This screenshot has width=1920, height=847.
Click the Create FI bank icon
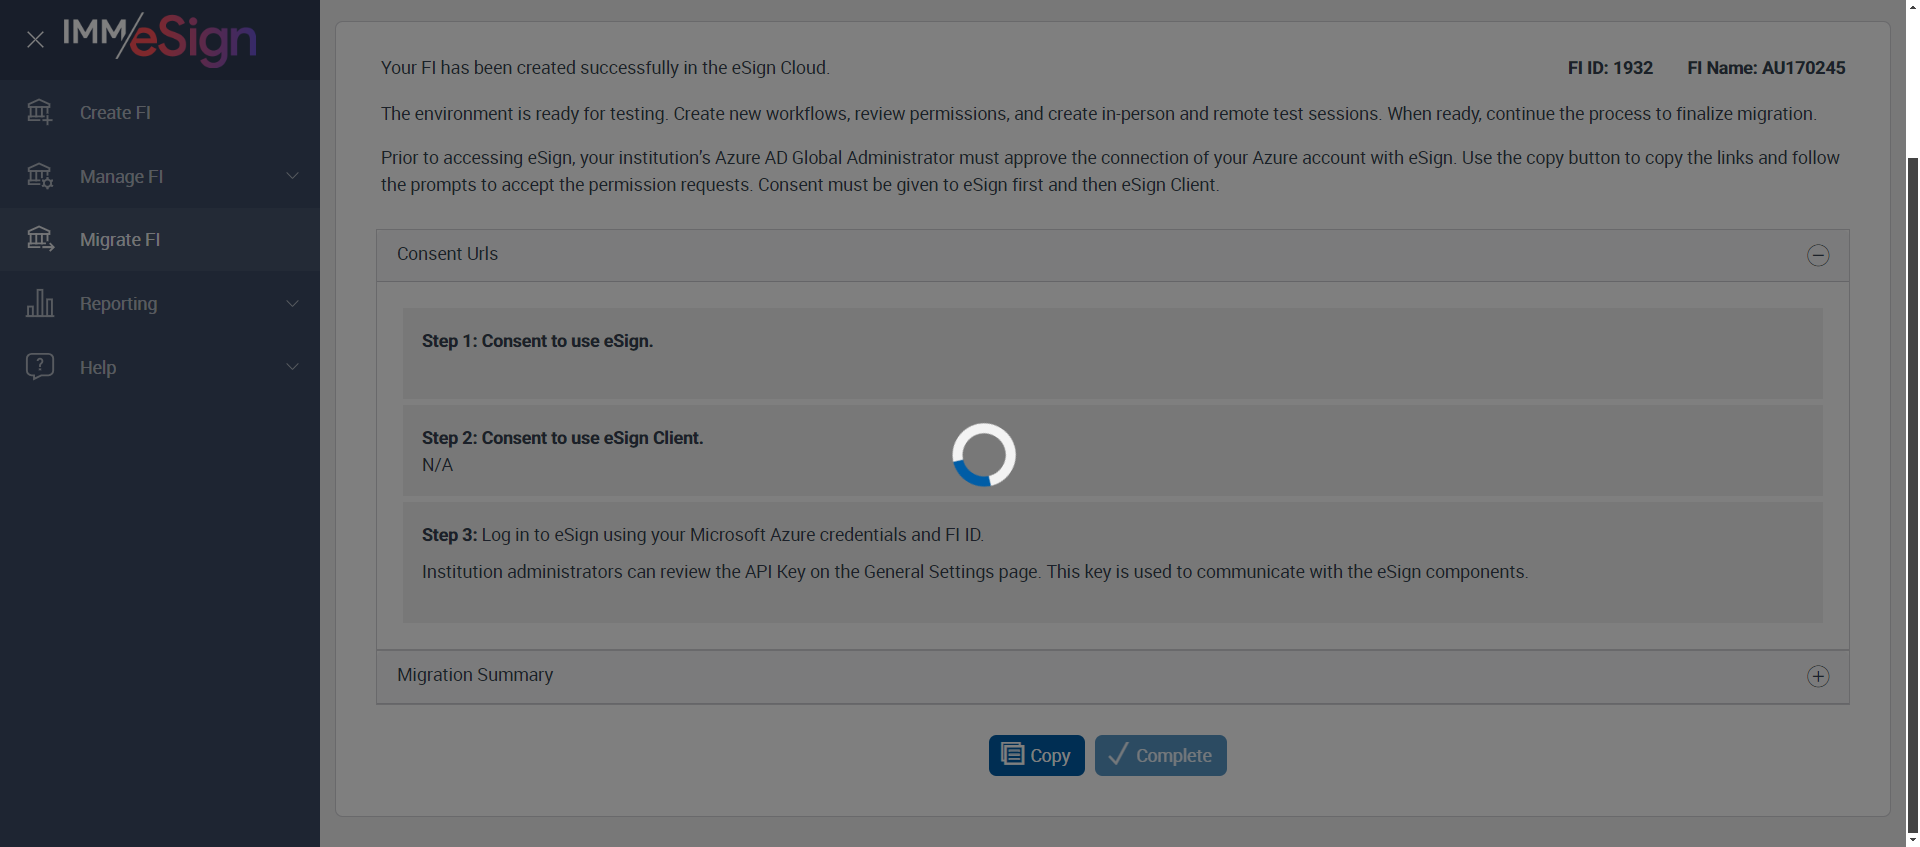(x=40, y=112)
